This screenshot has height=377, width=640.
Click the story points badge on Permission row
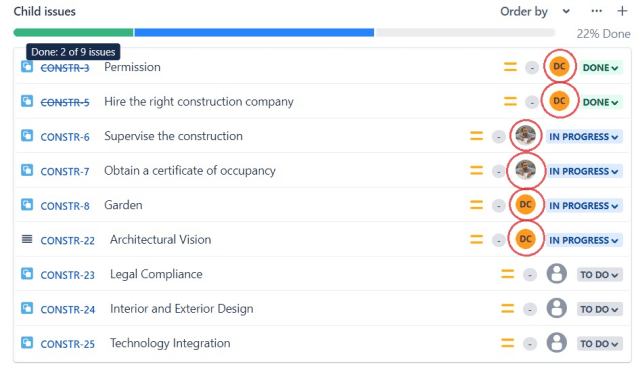coord(532,68)
